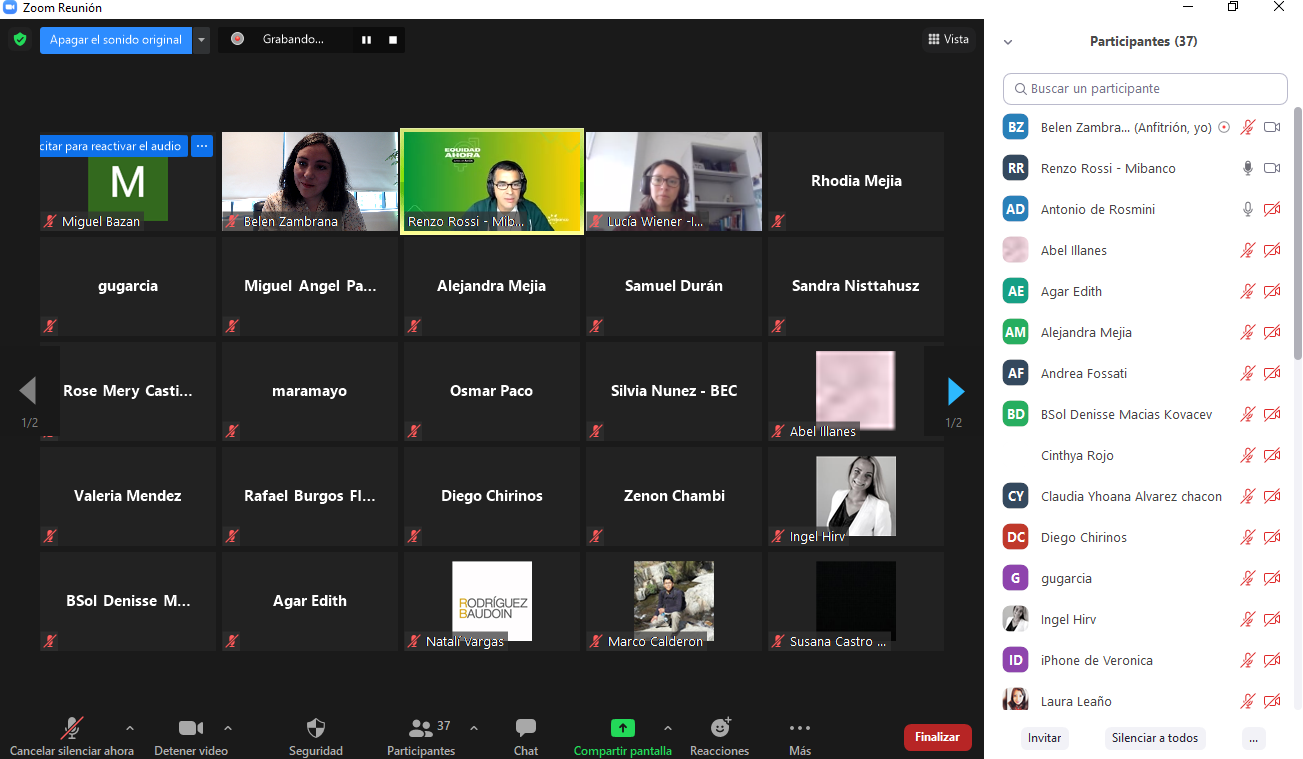Click the green encryption shield icon

pos(19,40)
